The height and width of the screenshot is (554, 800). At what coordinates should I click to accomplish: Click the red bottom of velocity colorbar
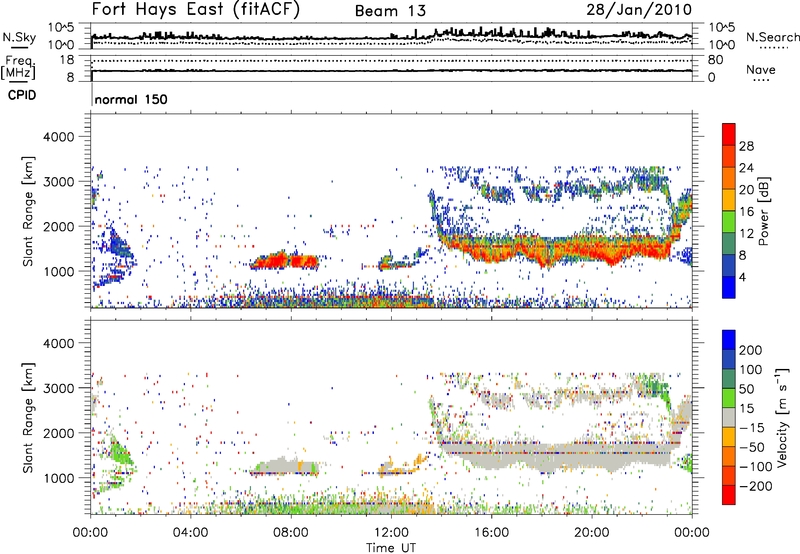click(x=729, y=495)
